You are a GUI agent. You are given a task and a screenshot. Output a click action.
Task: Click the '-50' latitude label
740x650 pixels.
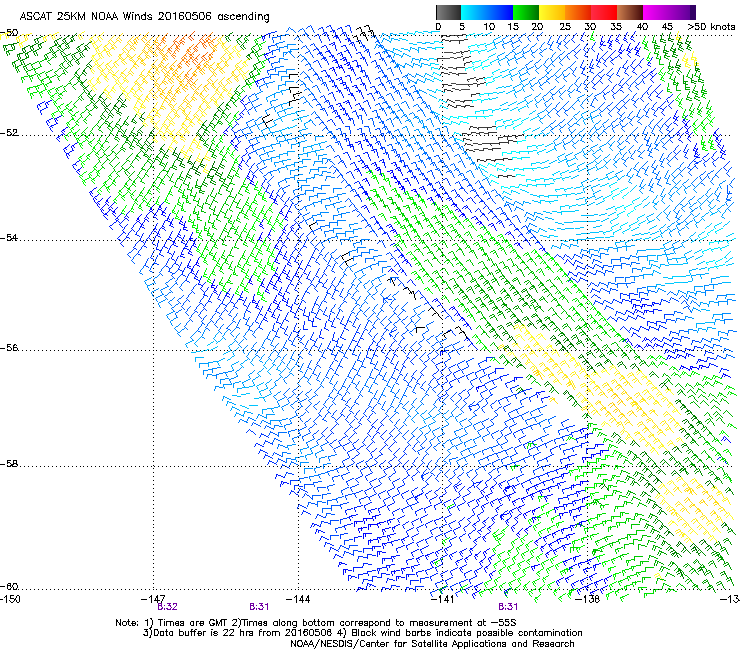coord(9,33)
